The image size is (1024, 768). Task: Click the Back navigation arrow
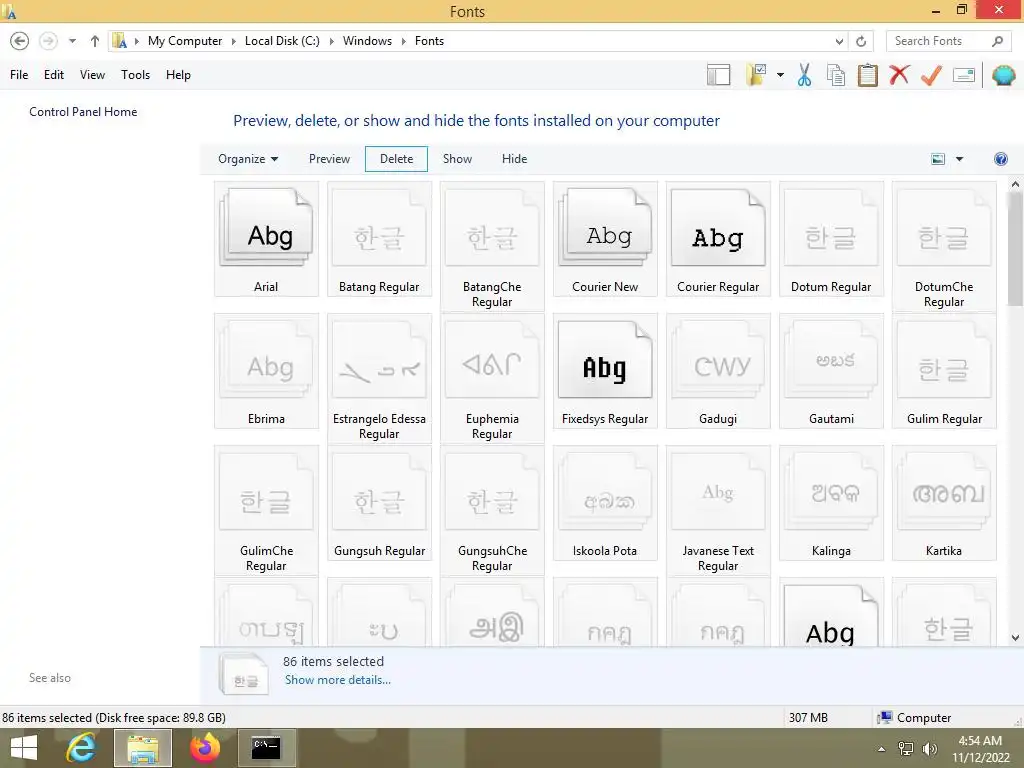tap(20, 41)
